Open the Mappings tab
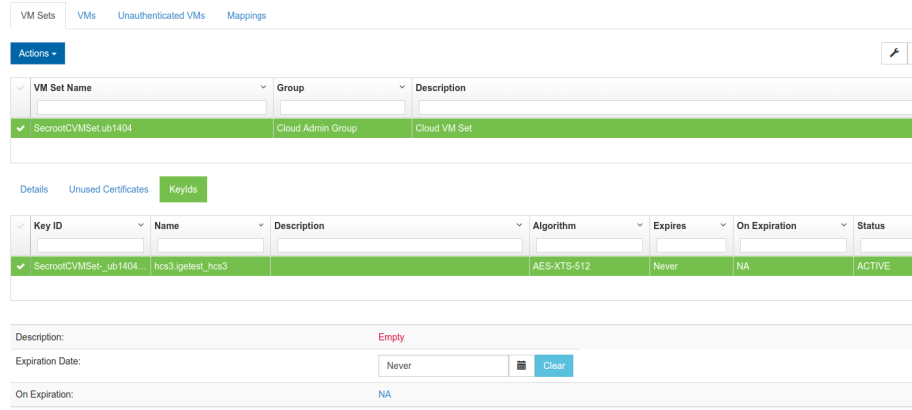 (247, 16)
